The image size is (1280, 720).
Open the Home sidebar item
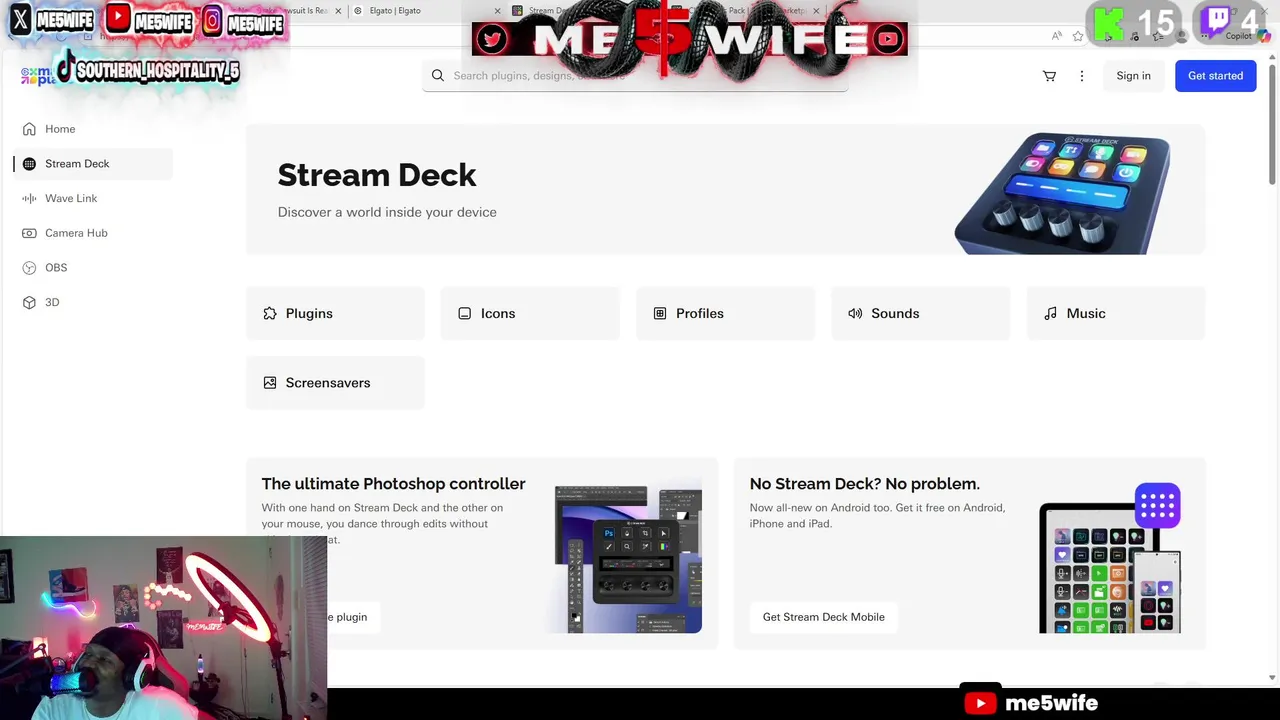pos(92,129)
